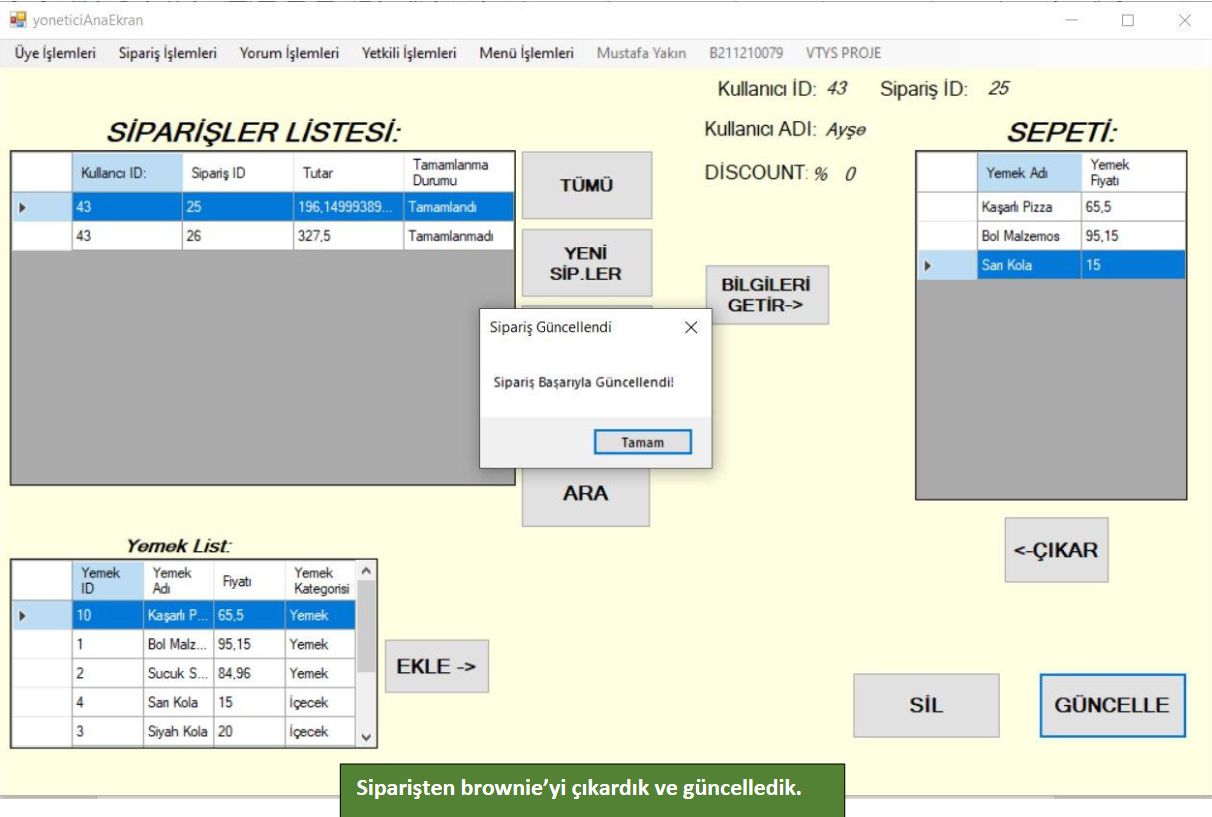Click Tamam in the Sipariş Güncellendi dialog

pyautogui.click(x=642, y=442)
